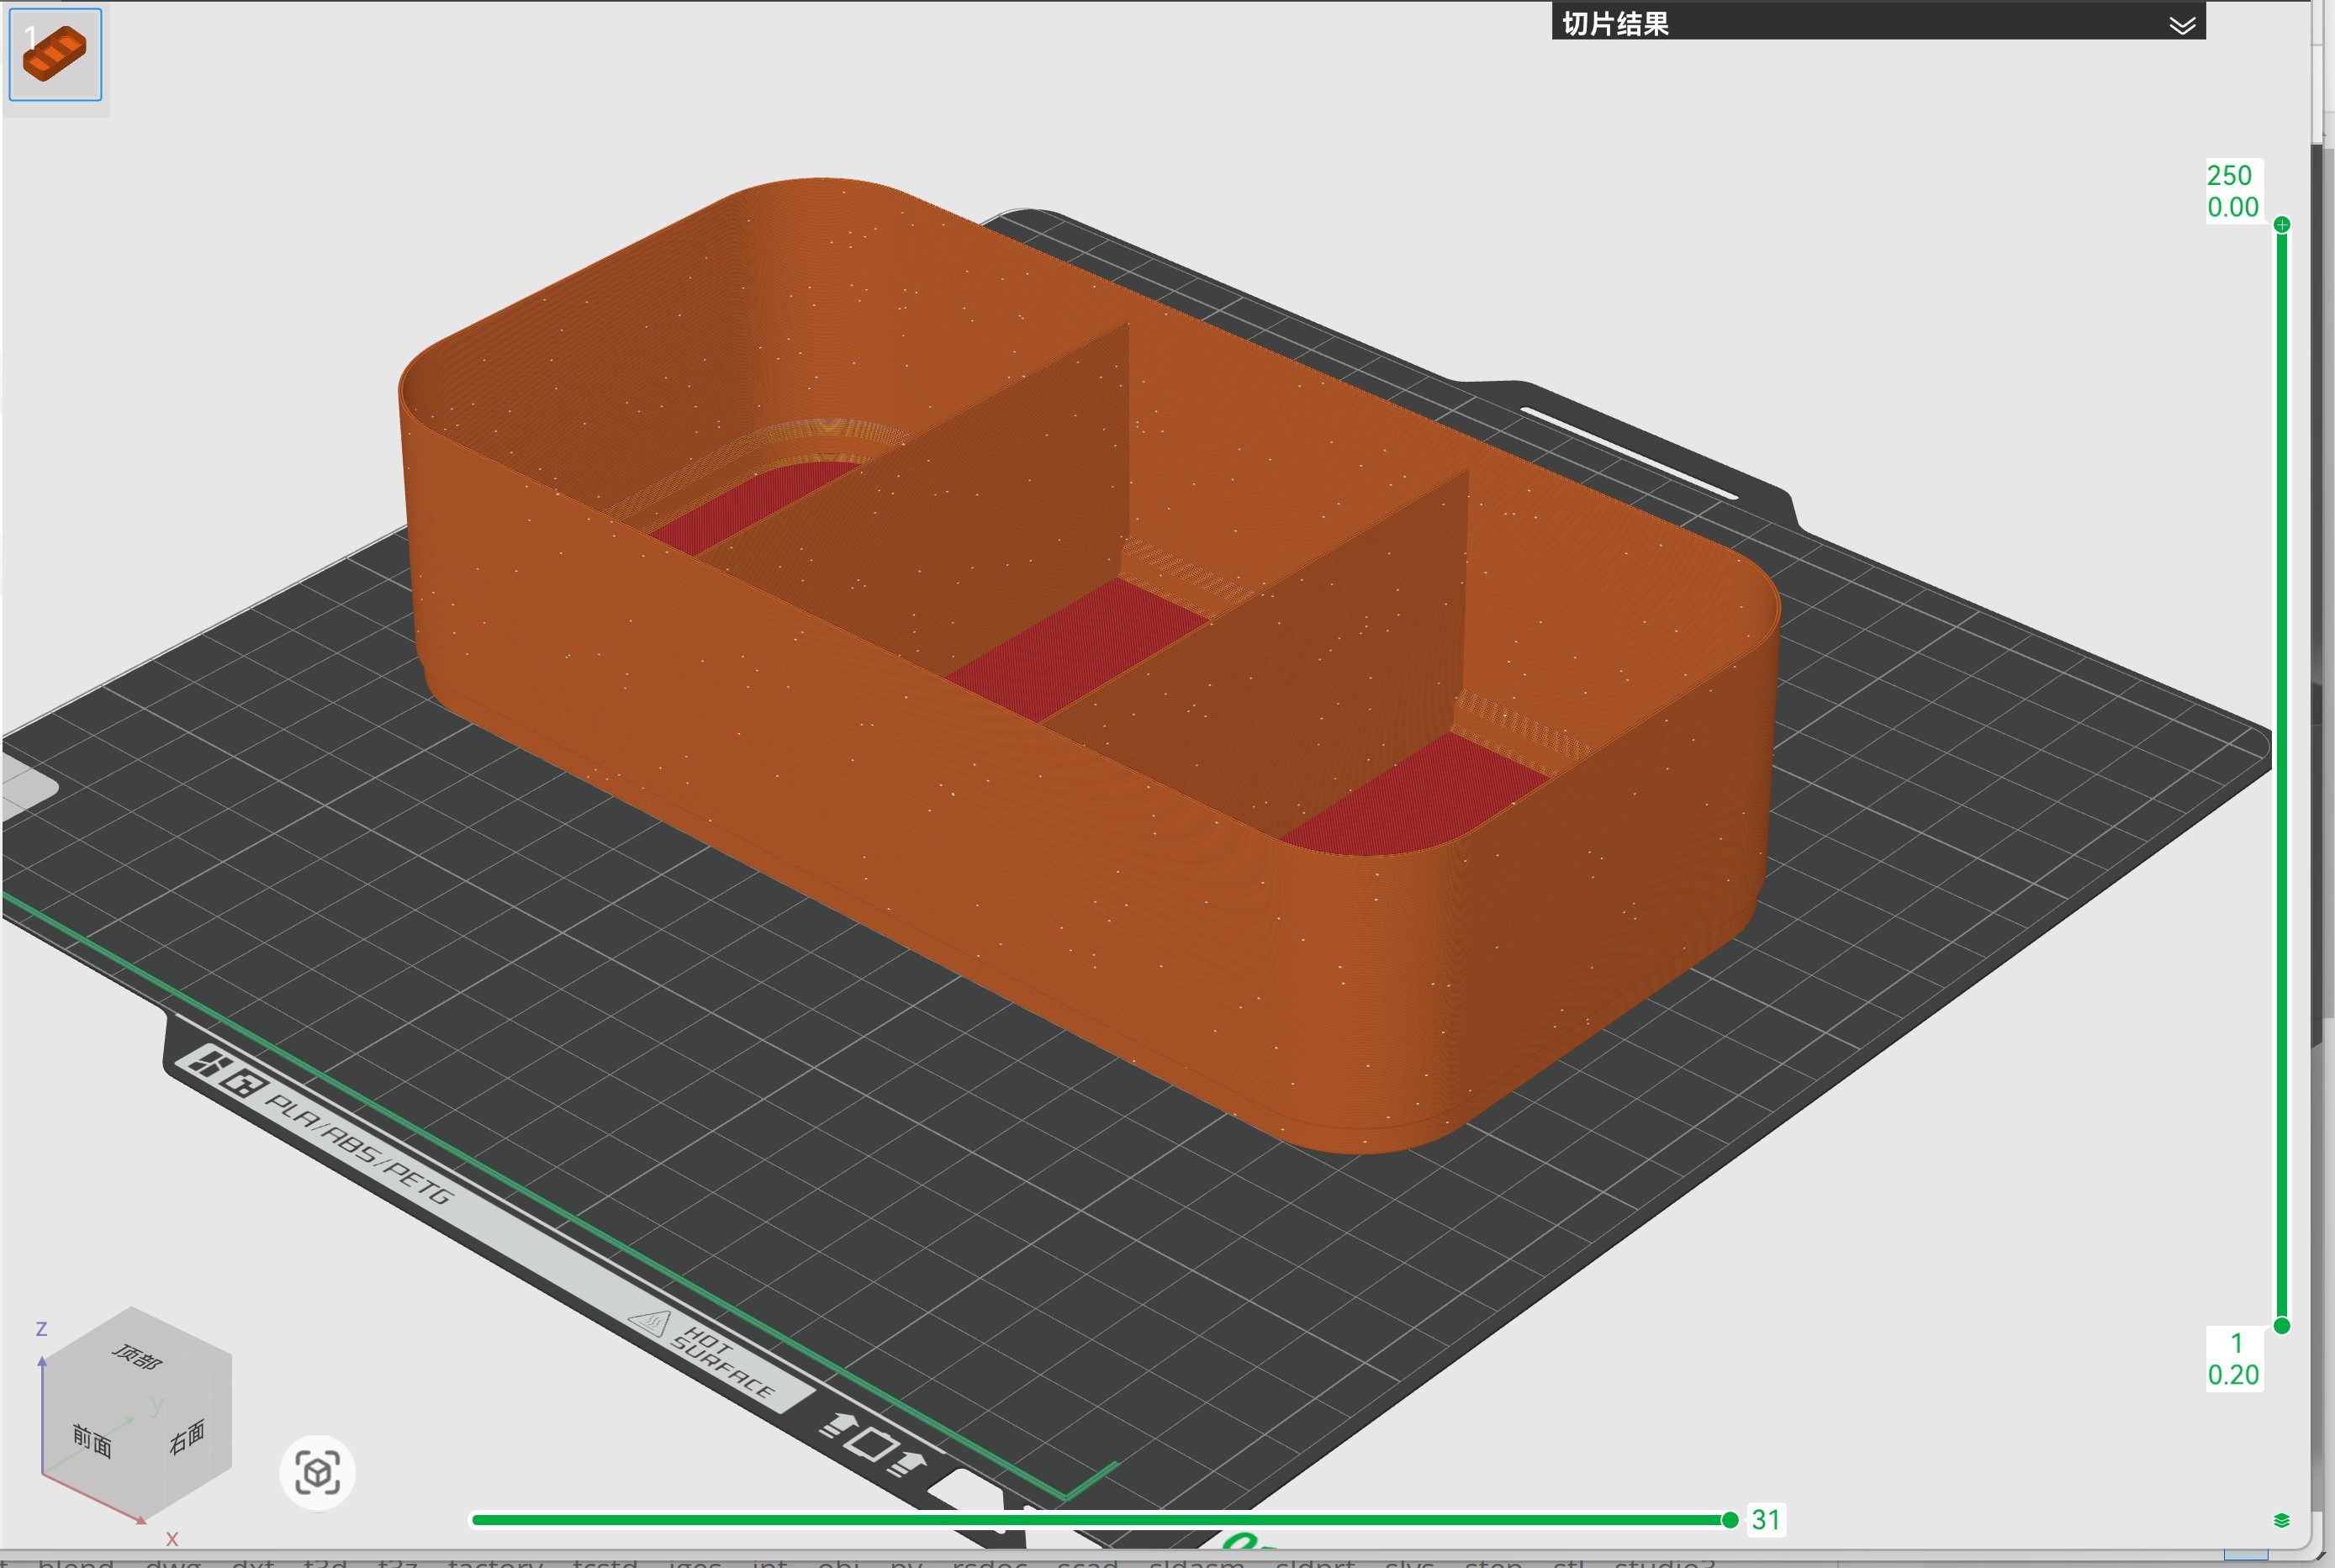Click the green layers icon
Screen dimensions: 2335x1568
click(2282, 1520)
